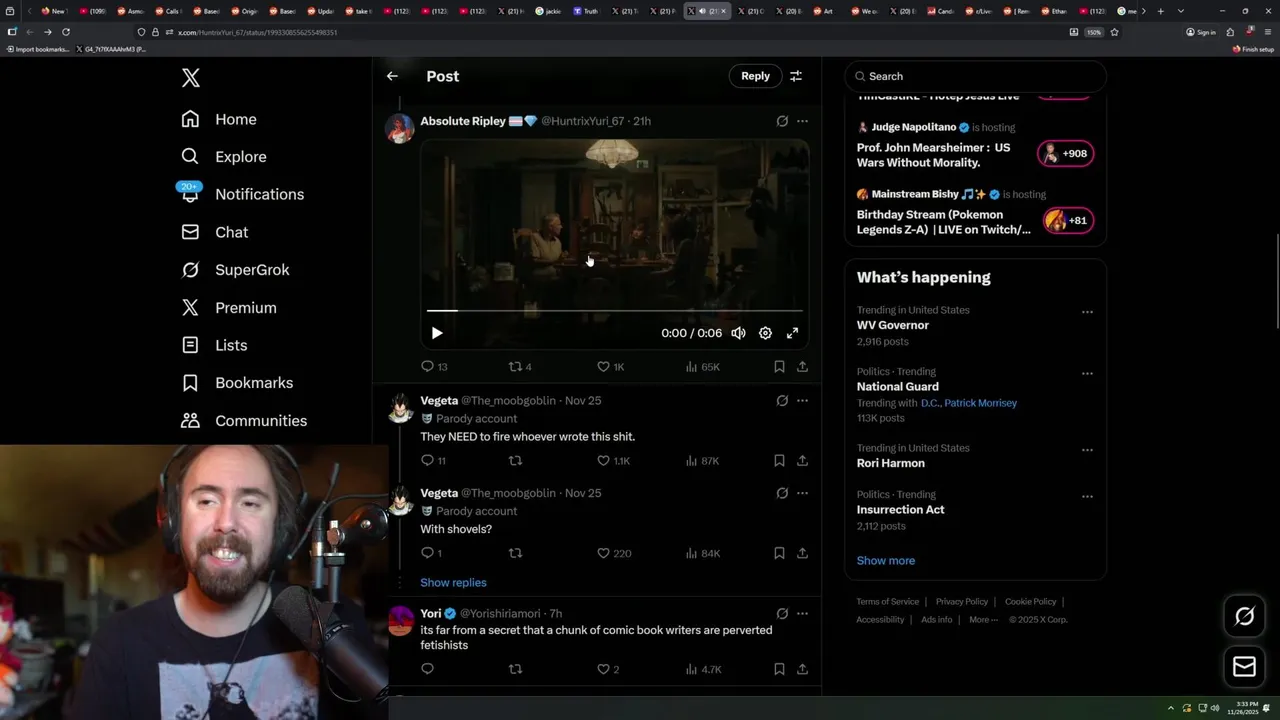Open new browser tab plus button
This screenshot has width=1280, height=720.
(1160, 11)
